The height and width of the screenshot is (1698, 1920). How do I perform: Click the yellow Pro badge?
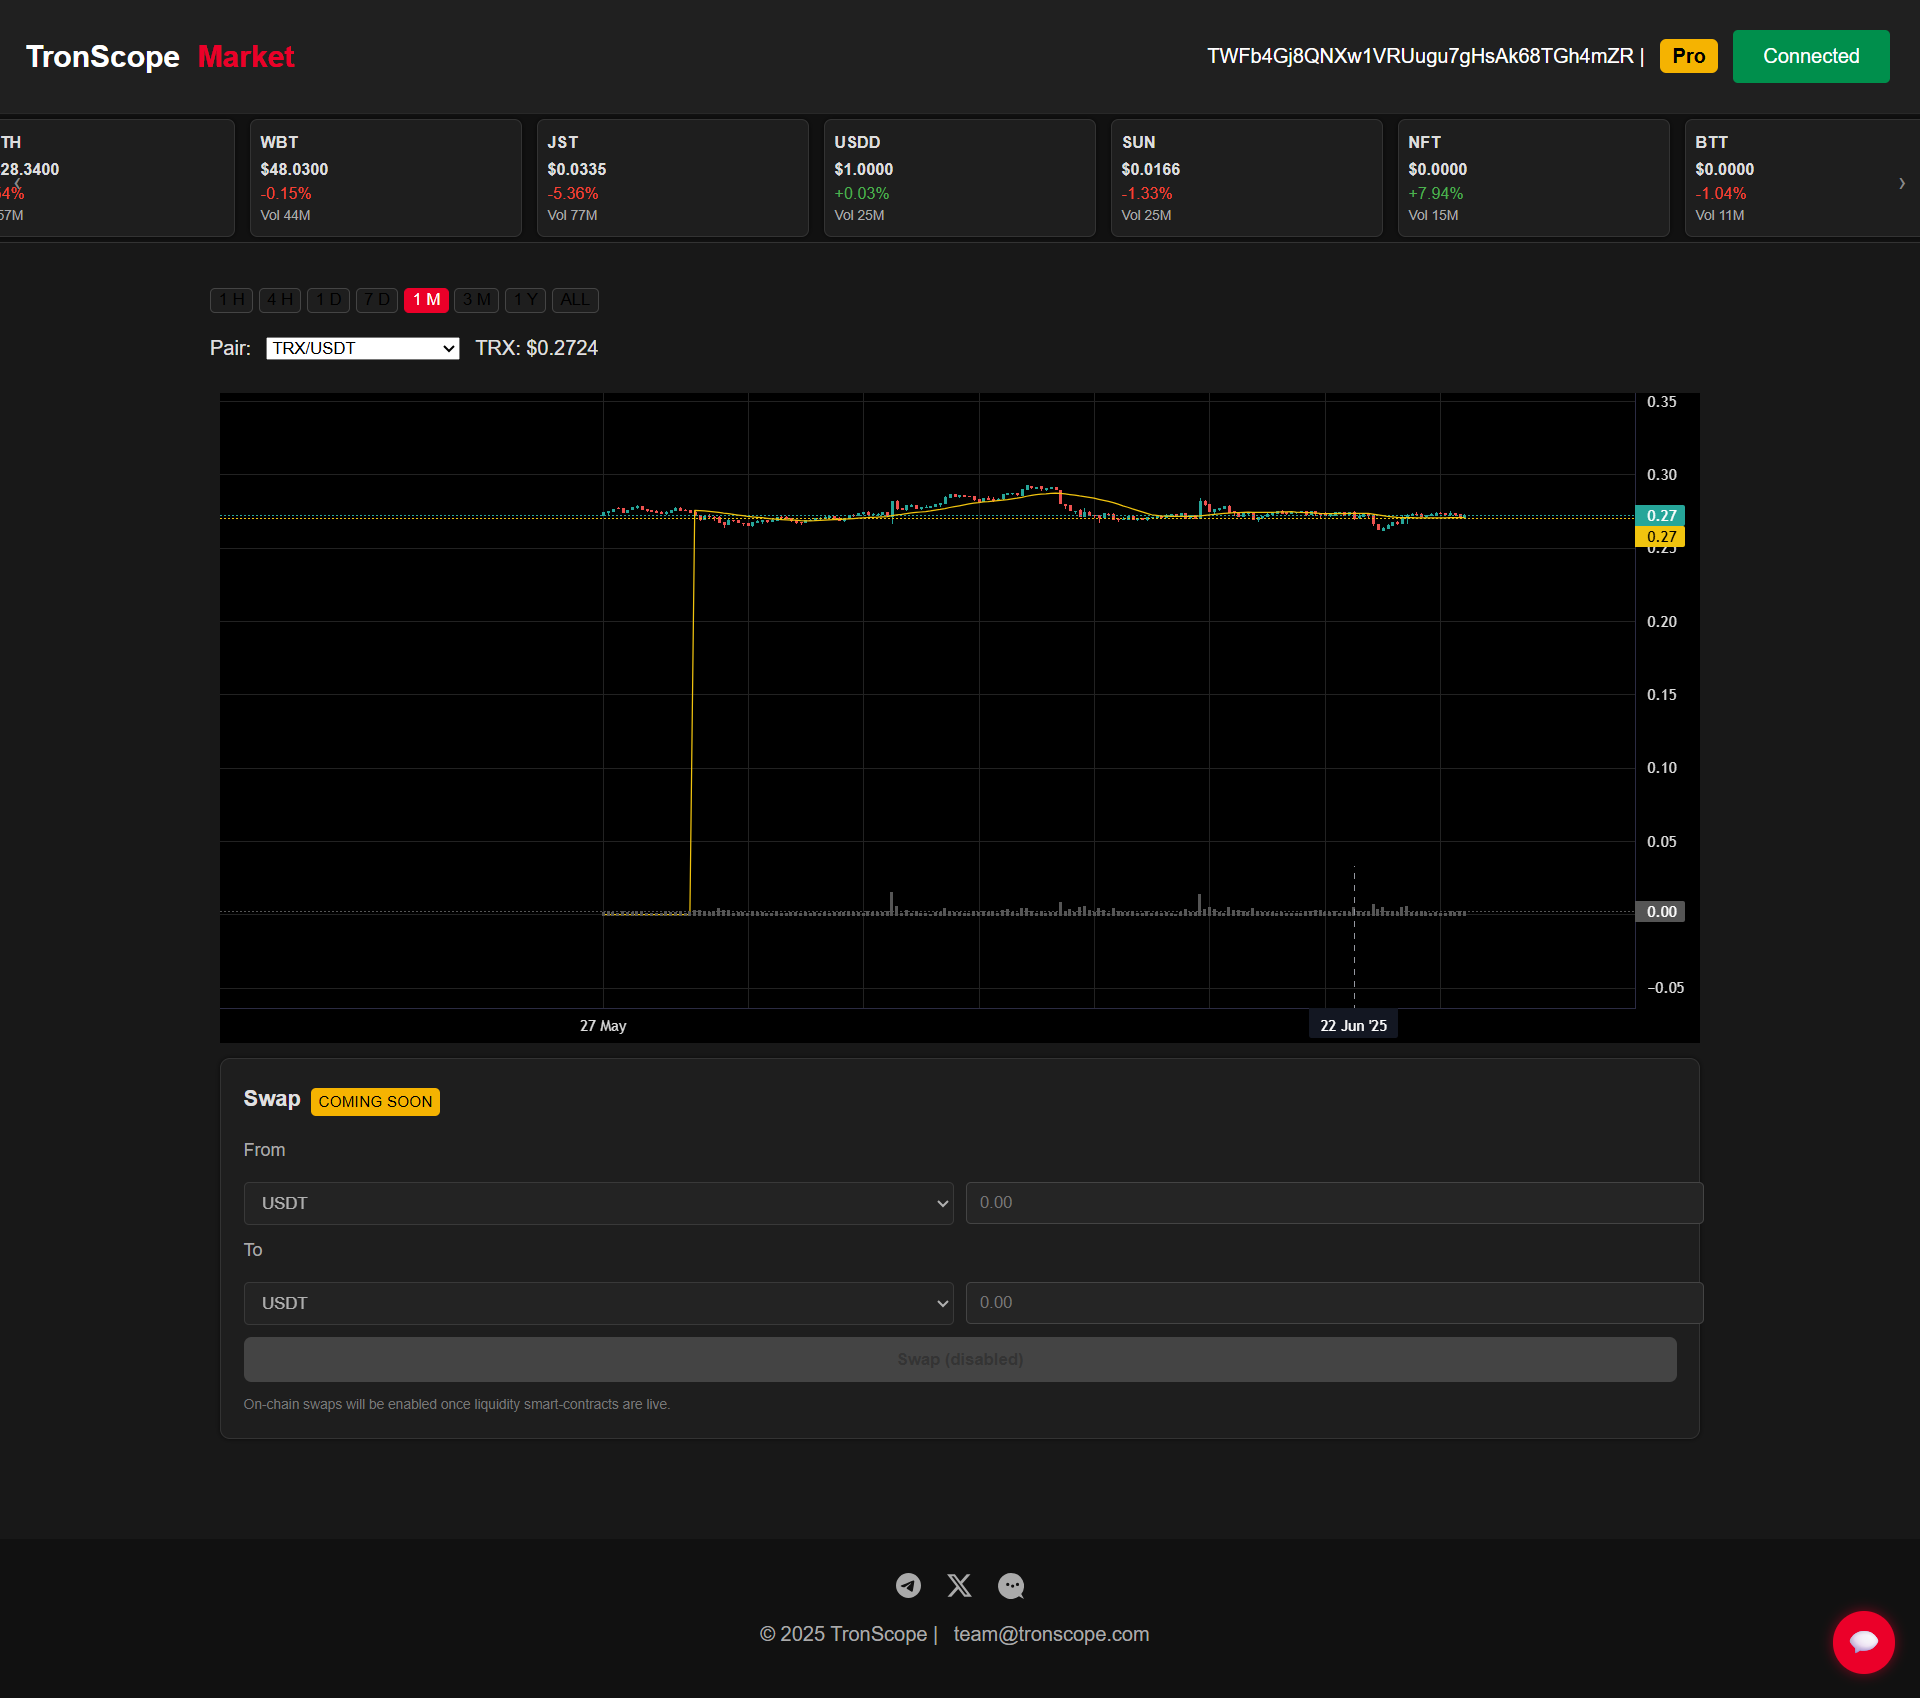(1688, 56)
